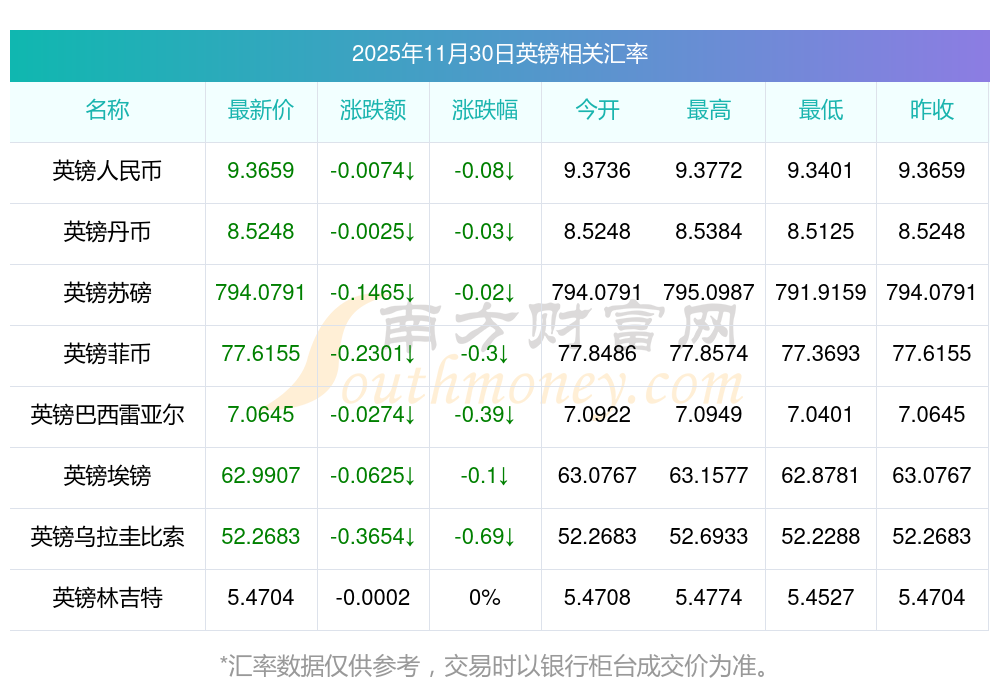Click the 英镑埃镑 currency name
1000x697 pixels.
(107, 476)
